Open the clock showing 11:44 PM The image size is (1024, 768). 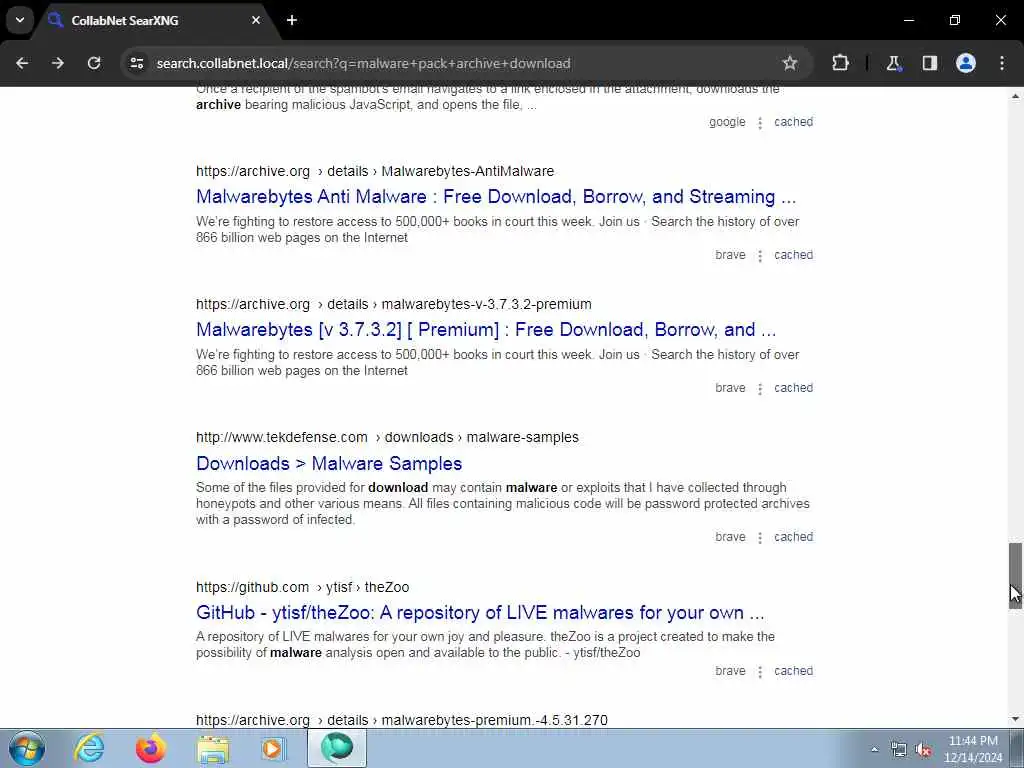pyautogui.click(x=973, y=749)
